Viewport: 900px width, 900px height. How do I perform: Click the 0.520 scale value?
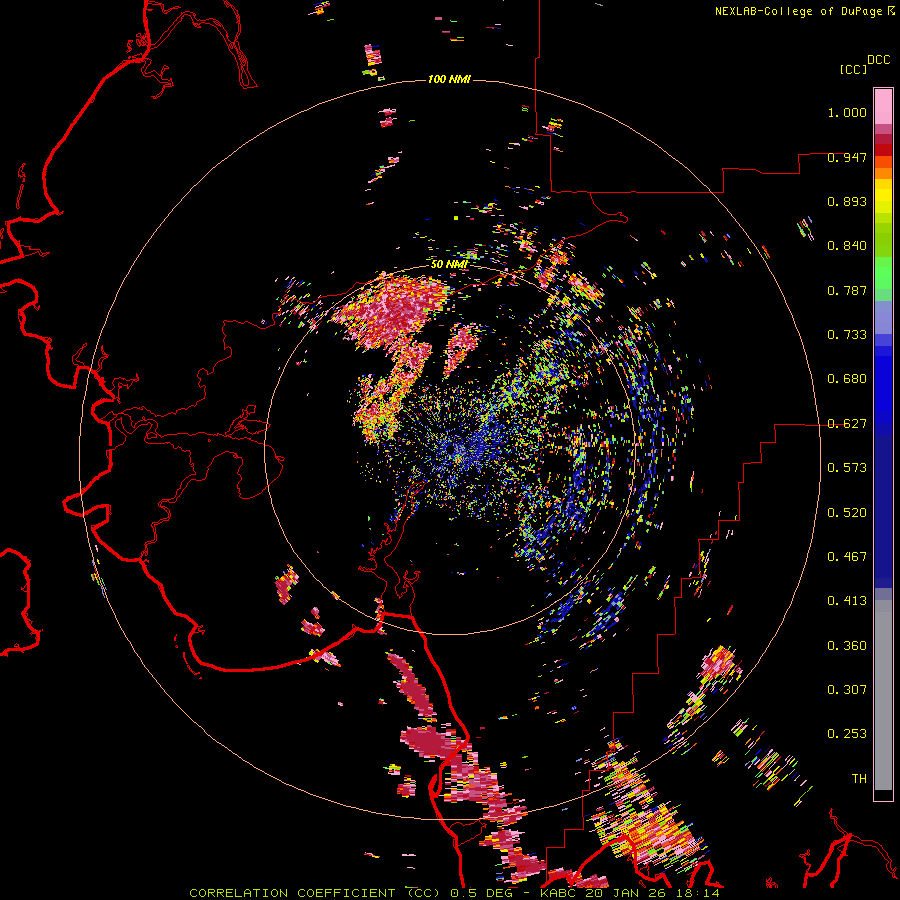tap(847, 513)
